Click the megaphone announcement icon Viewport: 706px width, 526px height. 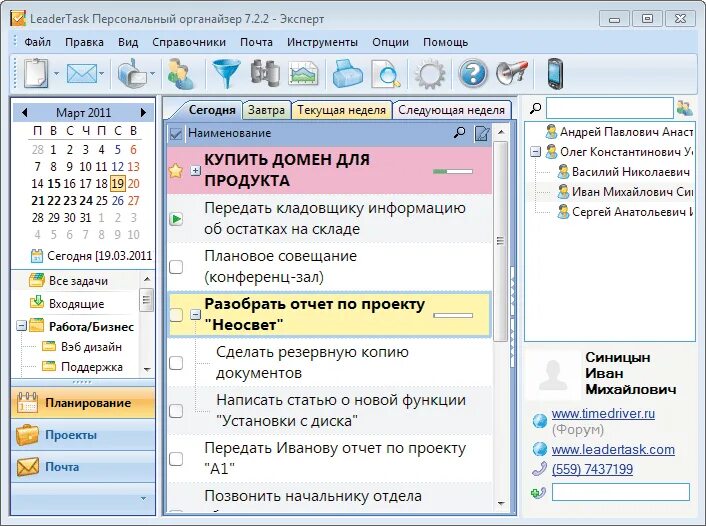click(511, 73)
